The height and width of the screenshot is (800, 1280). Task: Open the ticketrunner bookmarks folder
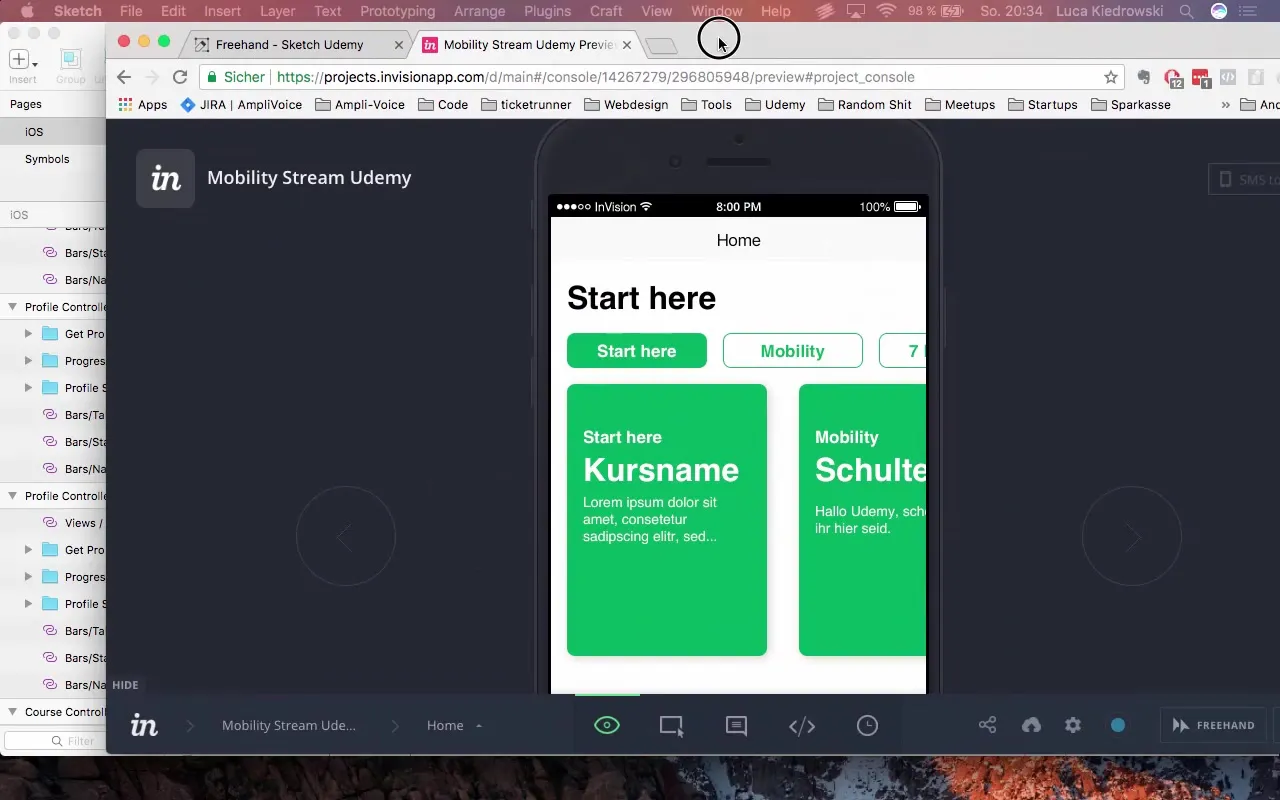click(x=526, y=104)
